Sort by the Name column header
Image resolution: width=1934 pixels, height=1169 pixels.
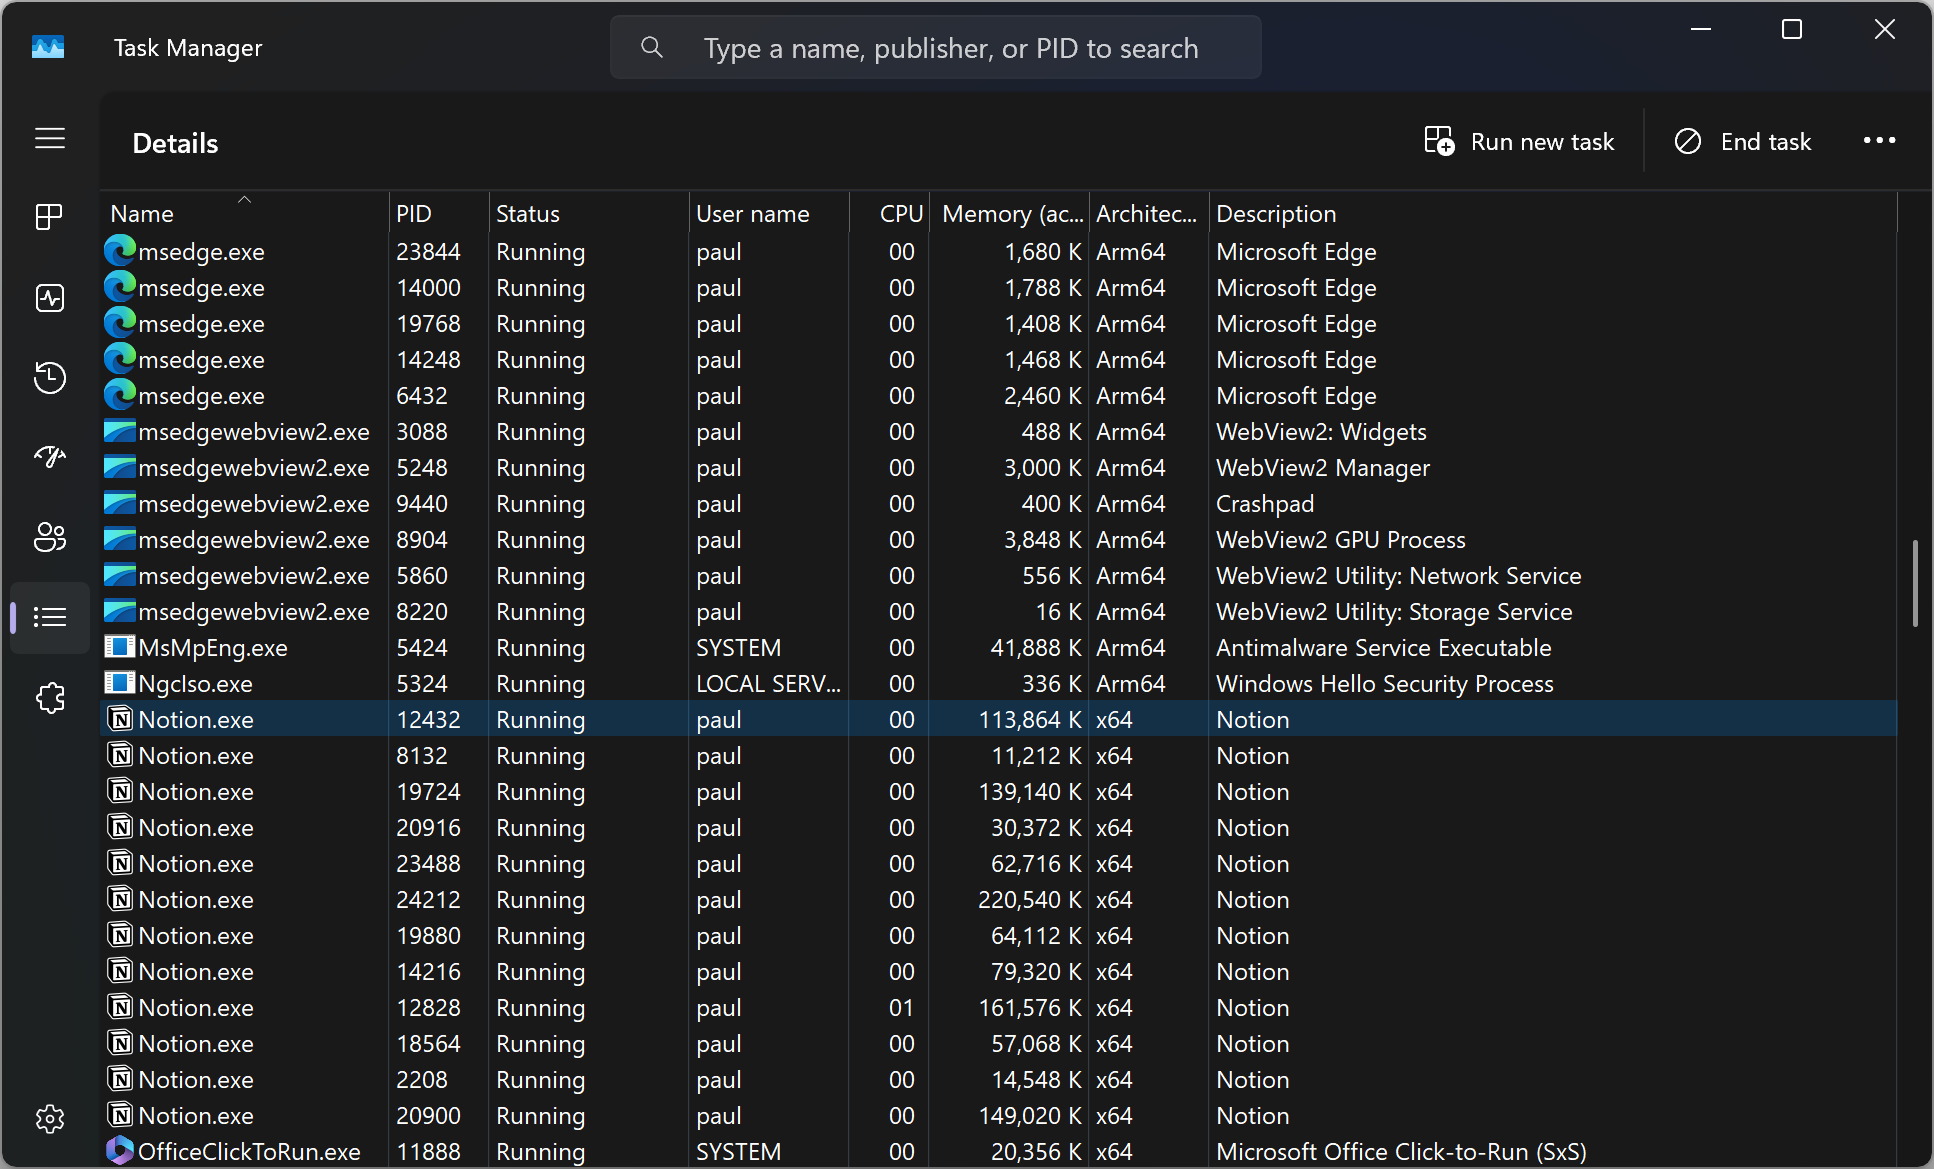142,214
